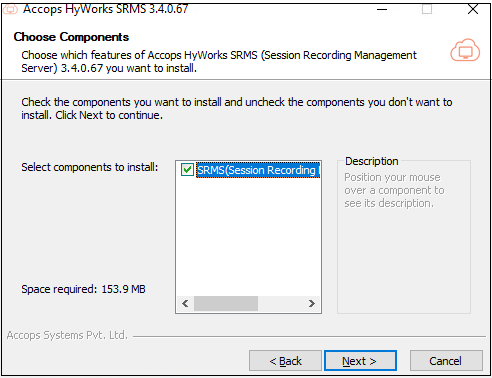Image resolution: width=492 pixels, height=378 pixels.
Task: Go to the next step with Next >
Action: [360, 361]
